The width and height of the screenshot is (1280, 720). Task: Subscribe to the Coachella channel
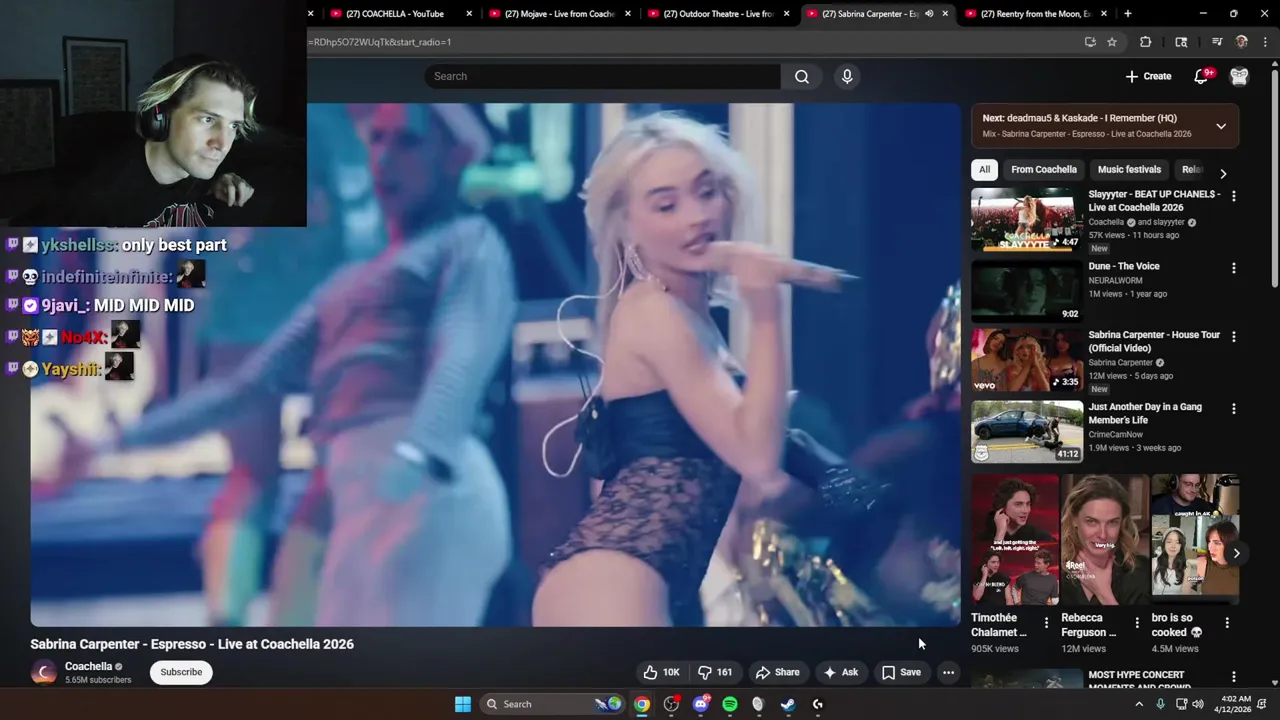point(181,672)
